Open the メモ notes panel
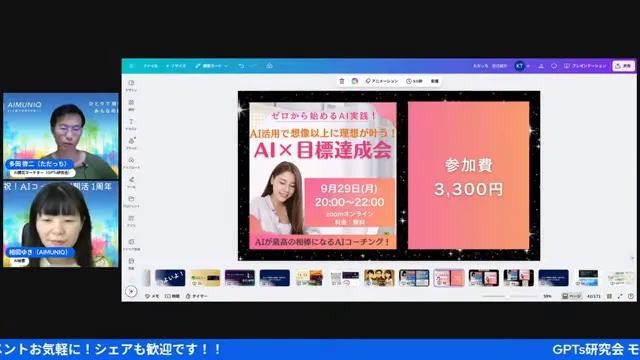The height and width of the screenshot is (360, 640). [152, 296]
